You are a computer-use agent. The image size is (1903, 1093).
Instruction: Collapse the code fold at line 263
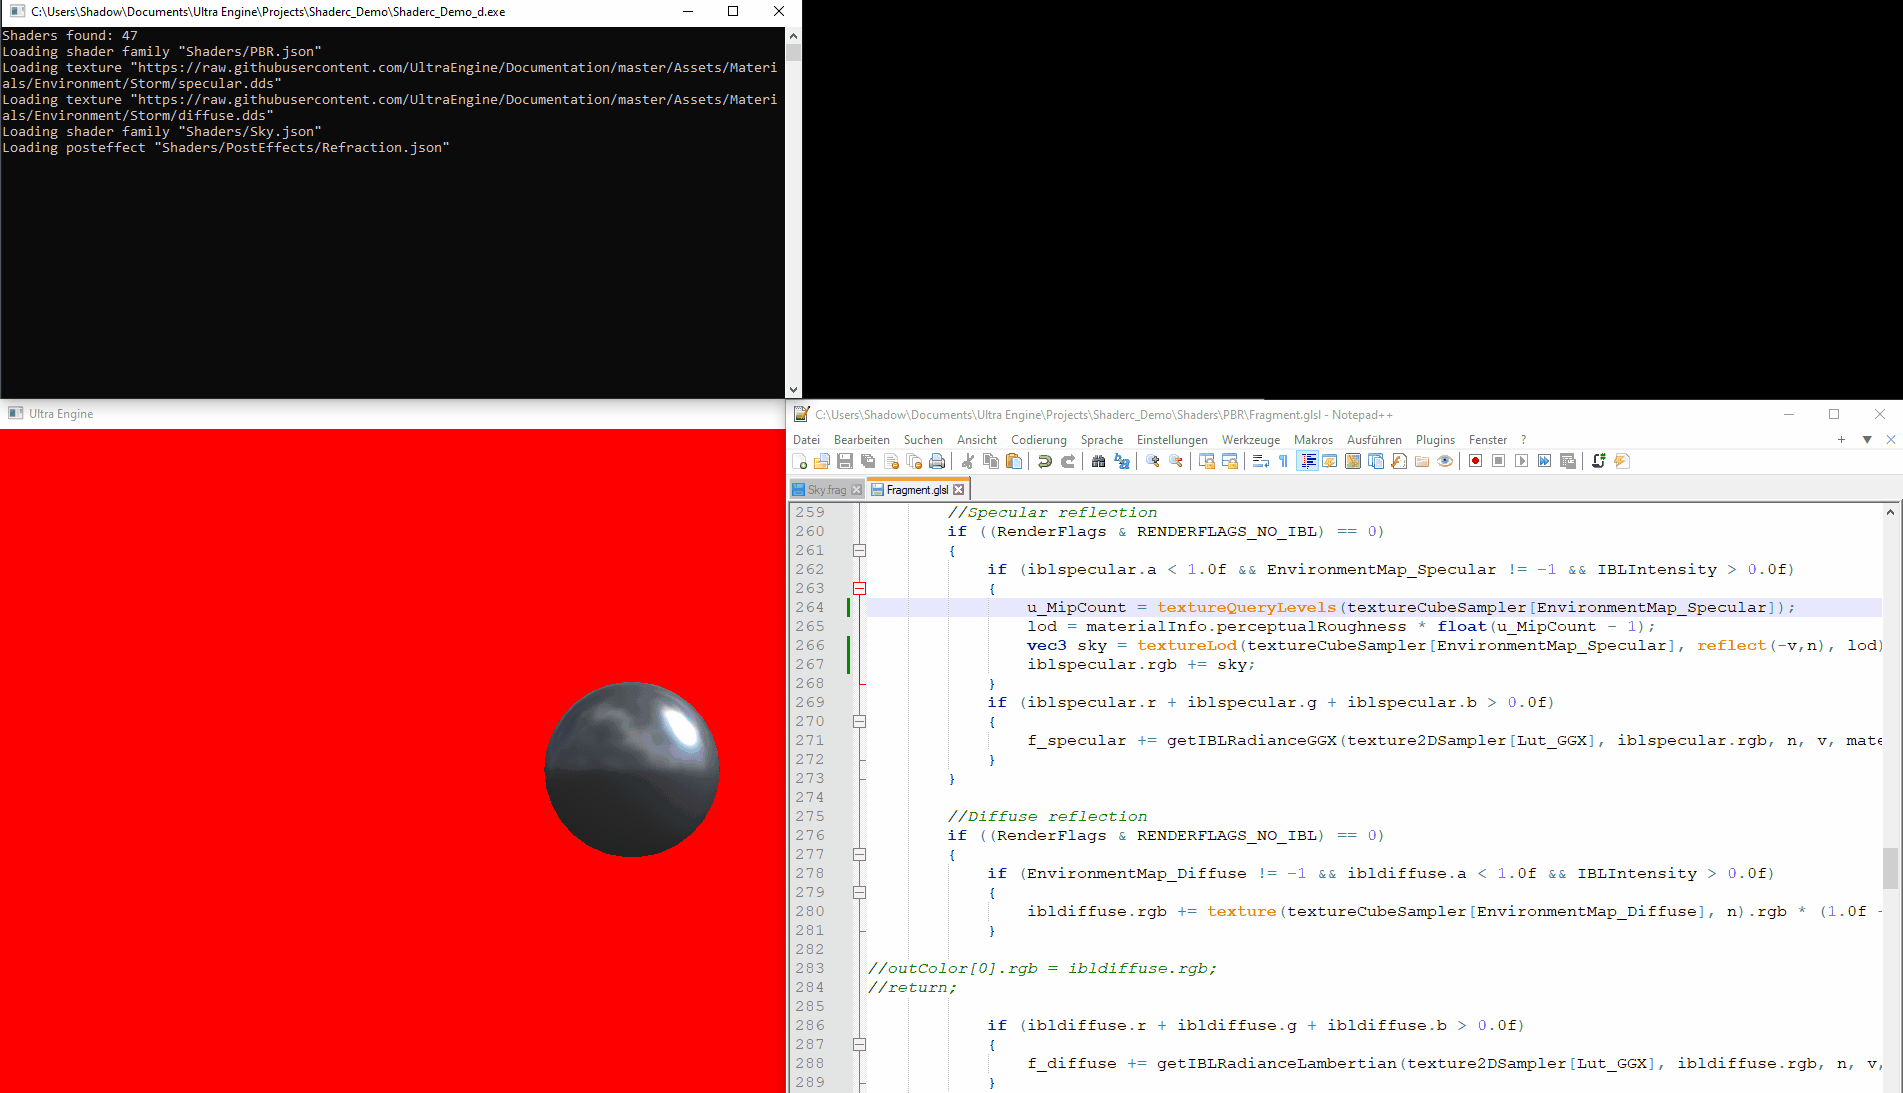(x=859, y=588)
